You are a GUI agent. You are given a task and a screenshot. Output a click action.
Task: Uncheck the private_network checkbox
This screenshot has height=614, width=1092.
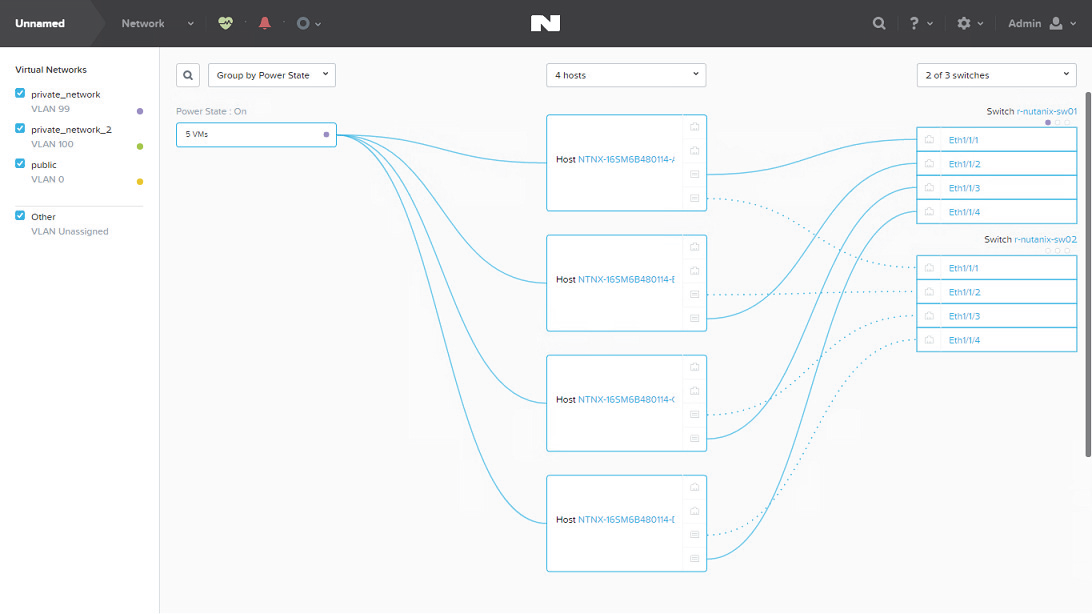pyautogui.click(x=20, y=94)
